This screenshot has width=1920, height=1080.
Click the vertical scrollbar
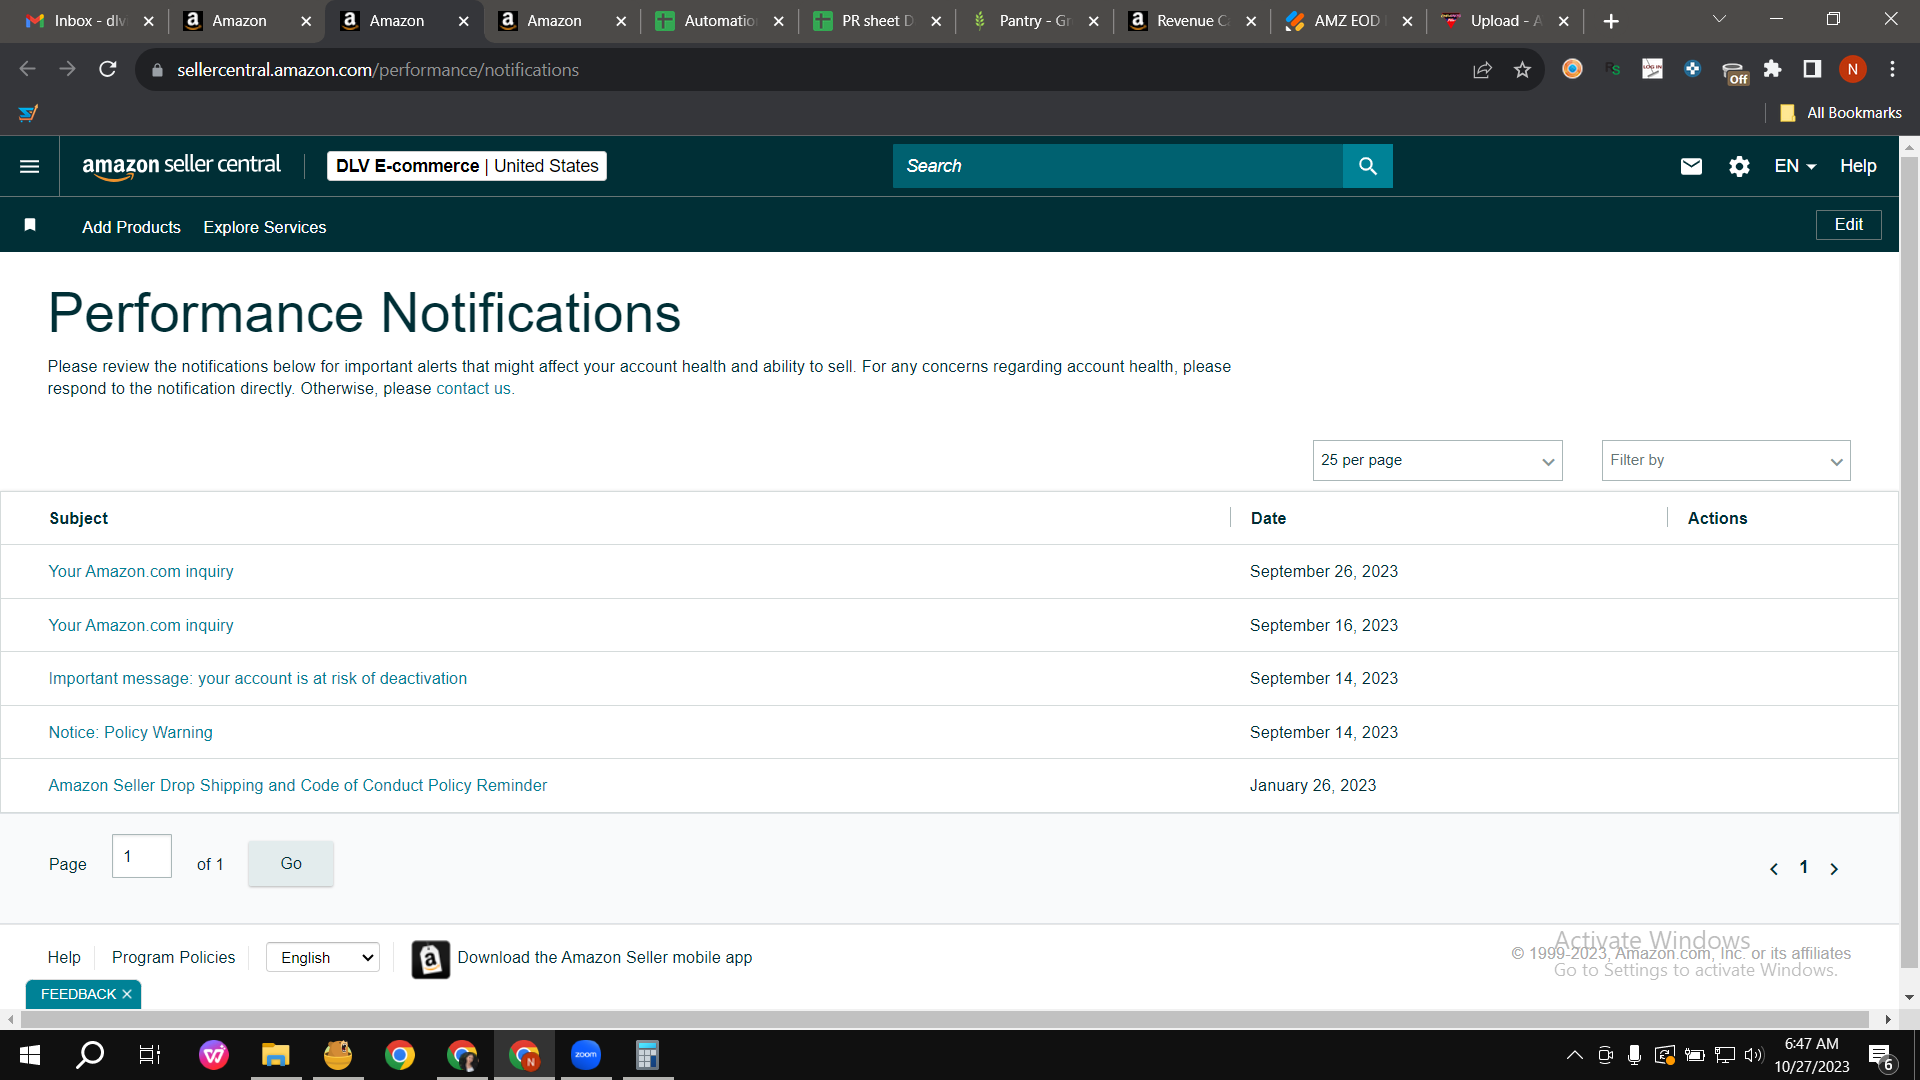pyautogui.click(x=1909, y=560)
